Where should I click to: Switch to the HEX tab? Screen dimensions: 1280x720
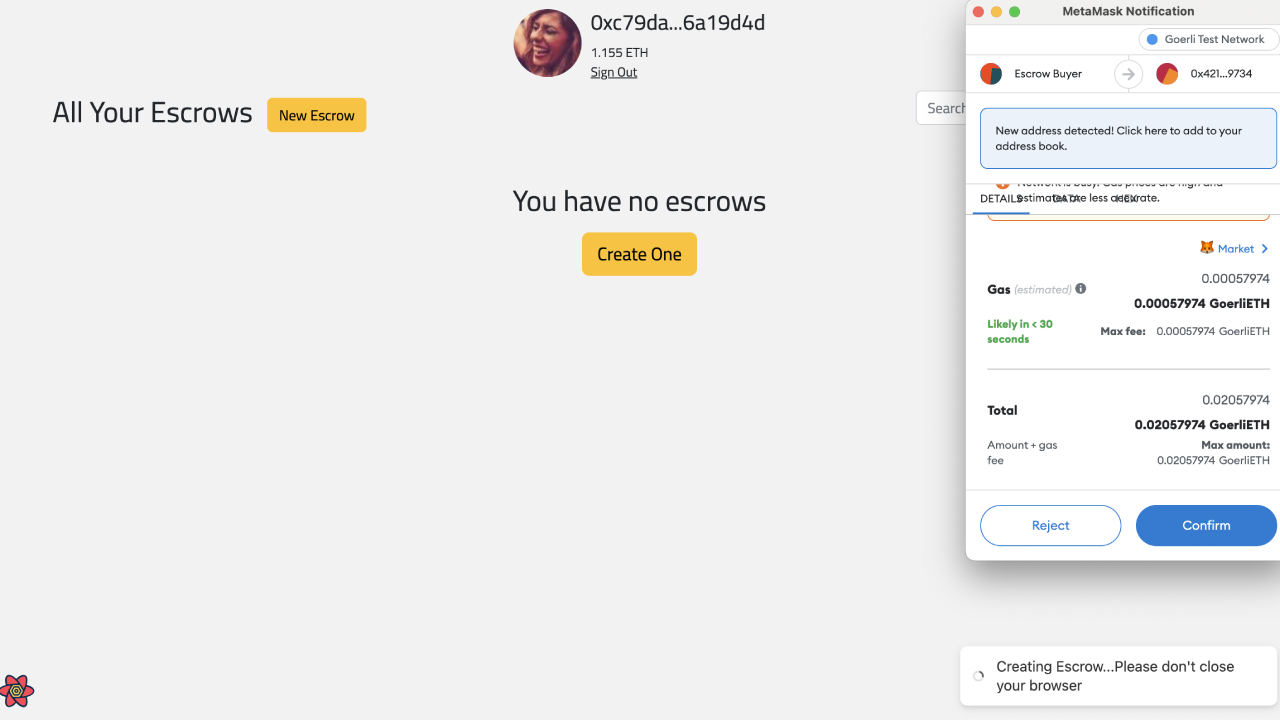pos(1125,199)
